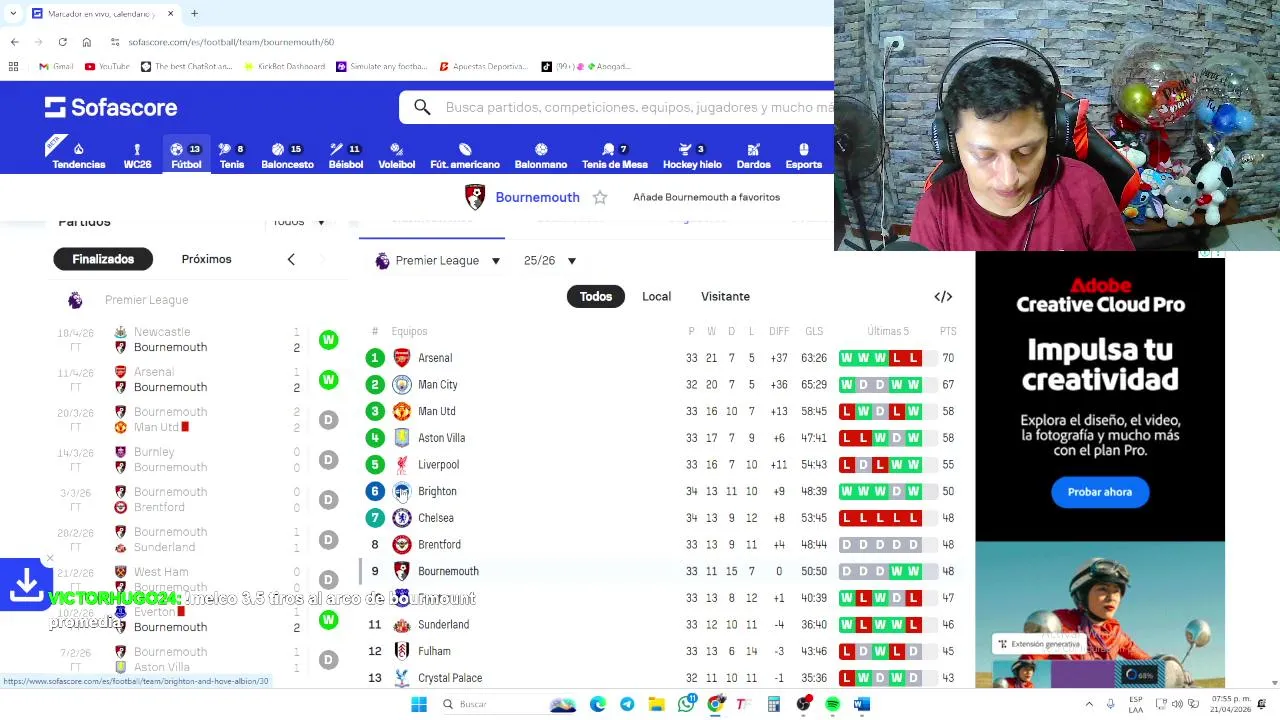Screen dimensions: 1280x720
Task: Open the browser home page
Action: [x=86, y=42]
